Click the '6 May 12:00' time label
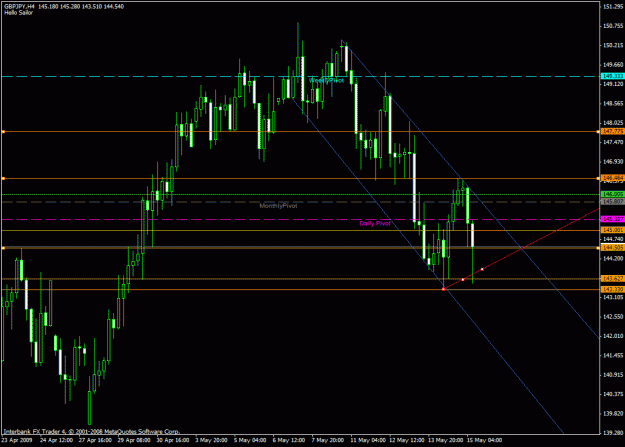Screen dimensions: 625x447 289,441
